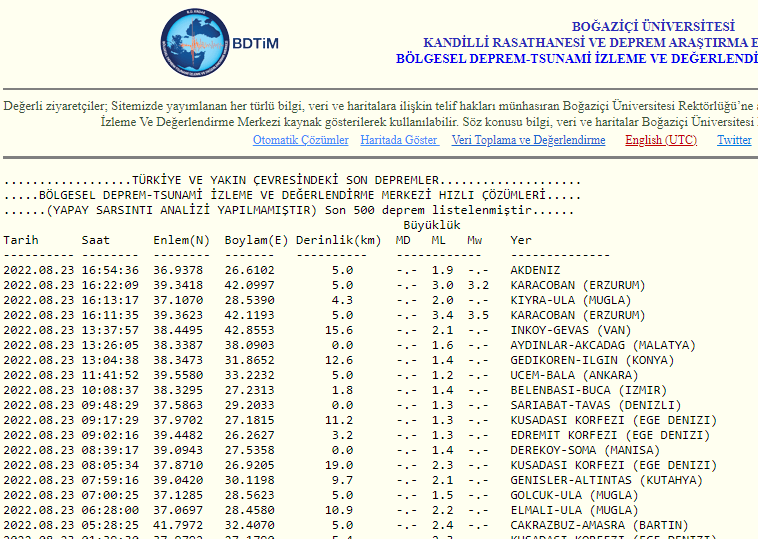Click the Kandilli Rasathanesi heading line
Image resolution: width=758 pixels, height=539 pixels.
[x=590, y=42]
